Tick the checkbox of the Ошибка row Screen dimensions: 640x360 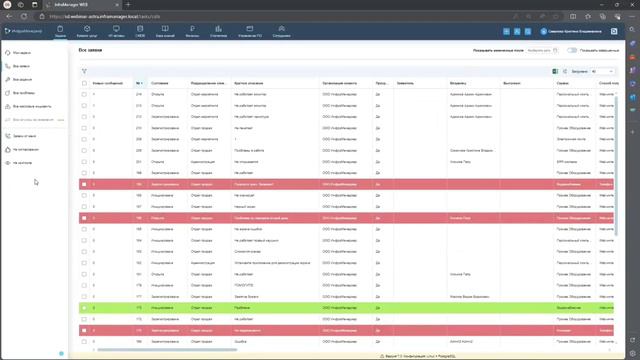click(84, 342)
